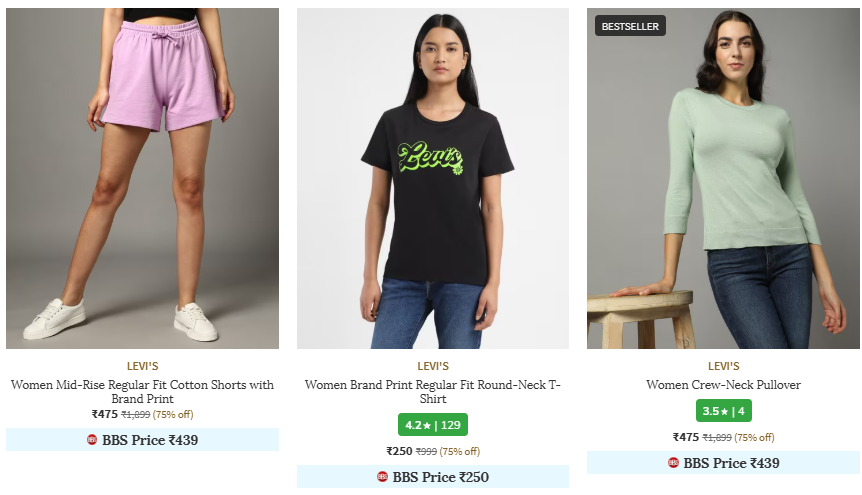Open Women Mid-Rise Regular Fit Cotton Shorts title

142,391
